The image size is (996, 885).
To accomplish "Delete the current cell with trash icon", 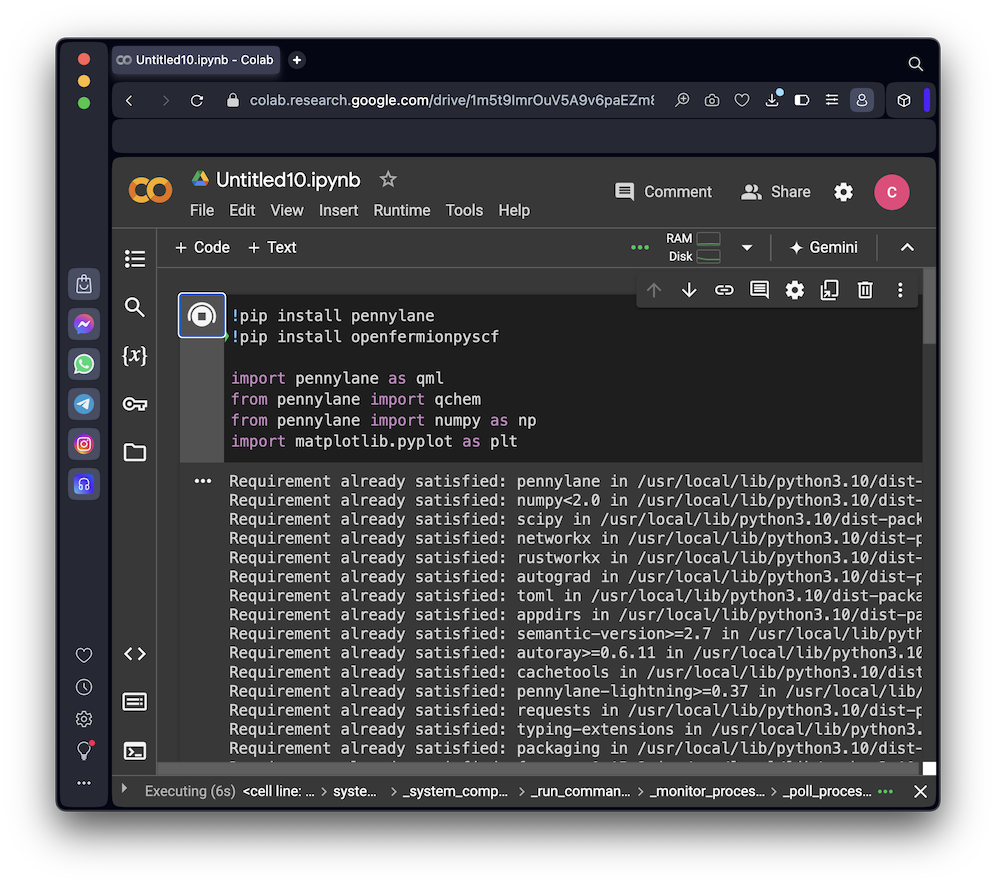I will point(865,290).
